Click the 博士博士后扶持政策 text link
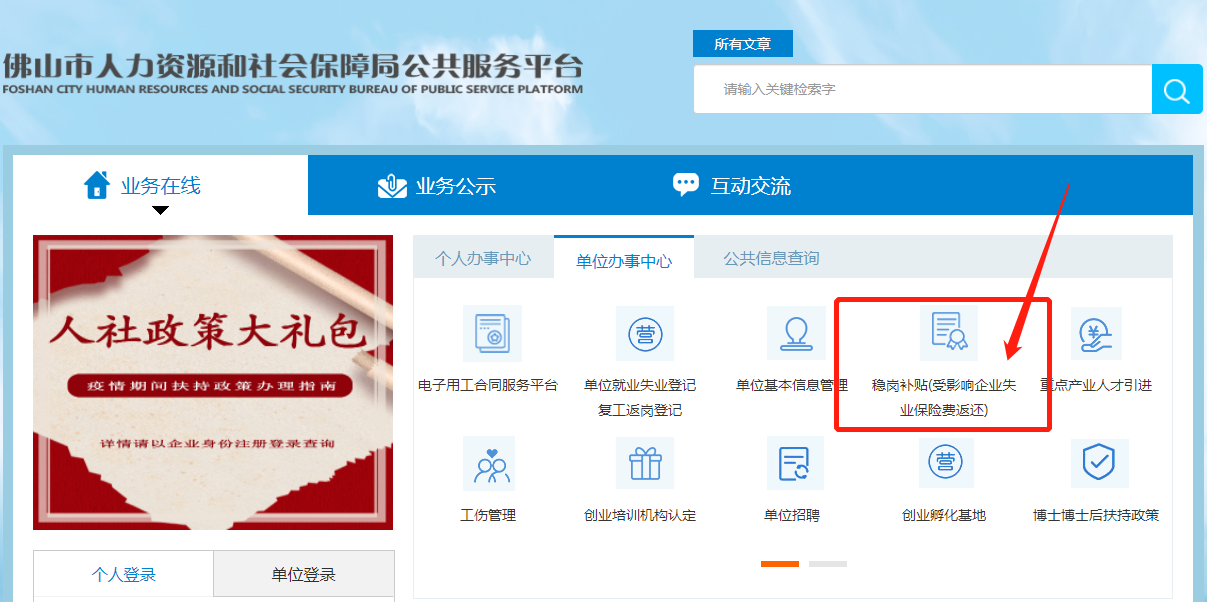This screenshot has width=1207, height=602. click(x=1096, y=515)
